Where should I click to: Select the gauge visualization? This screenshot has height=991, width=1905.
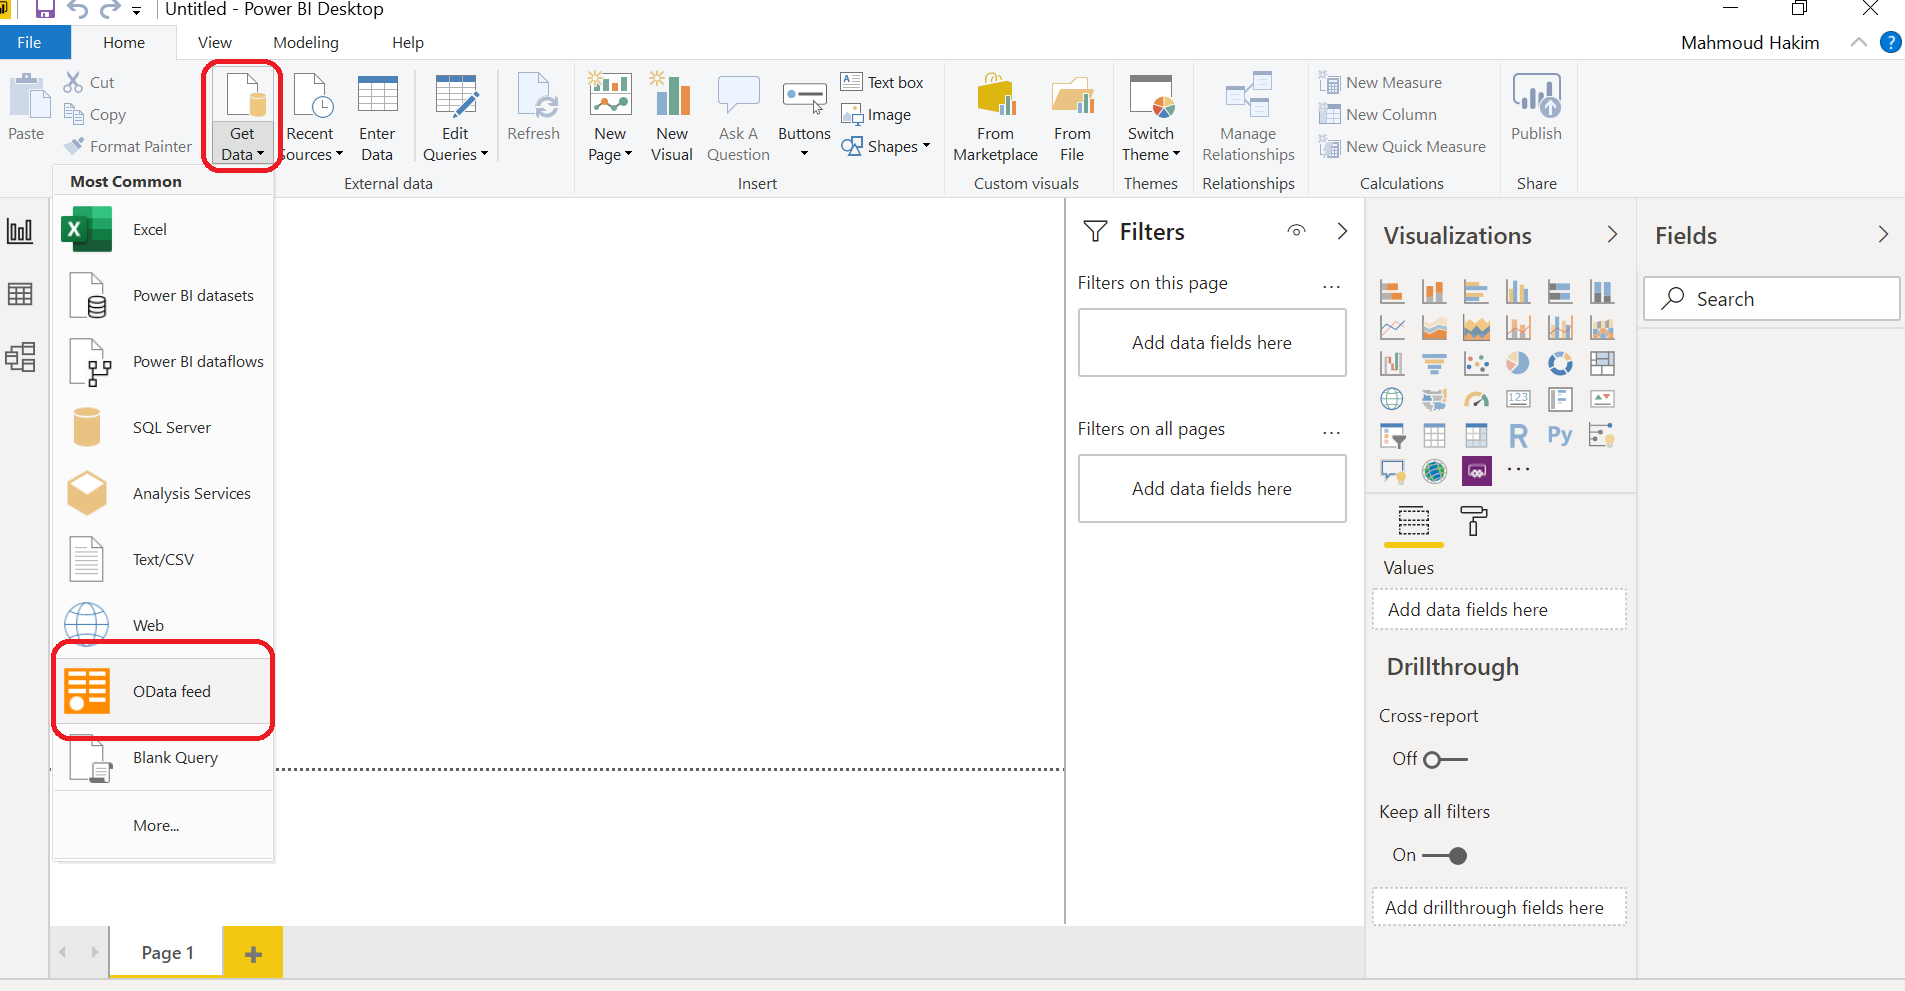(1476, 399)
